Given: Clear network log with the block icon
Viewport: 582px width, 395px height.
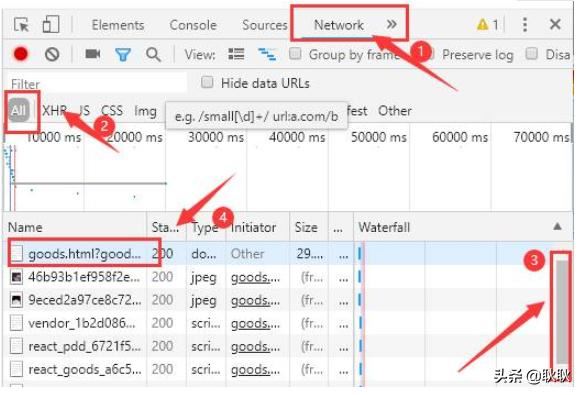Looking at the screenshot, I should coord(52,54).
